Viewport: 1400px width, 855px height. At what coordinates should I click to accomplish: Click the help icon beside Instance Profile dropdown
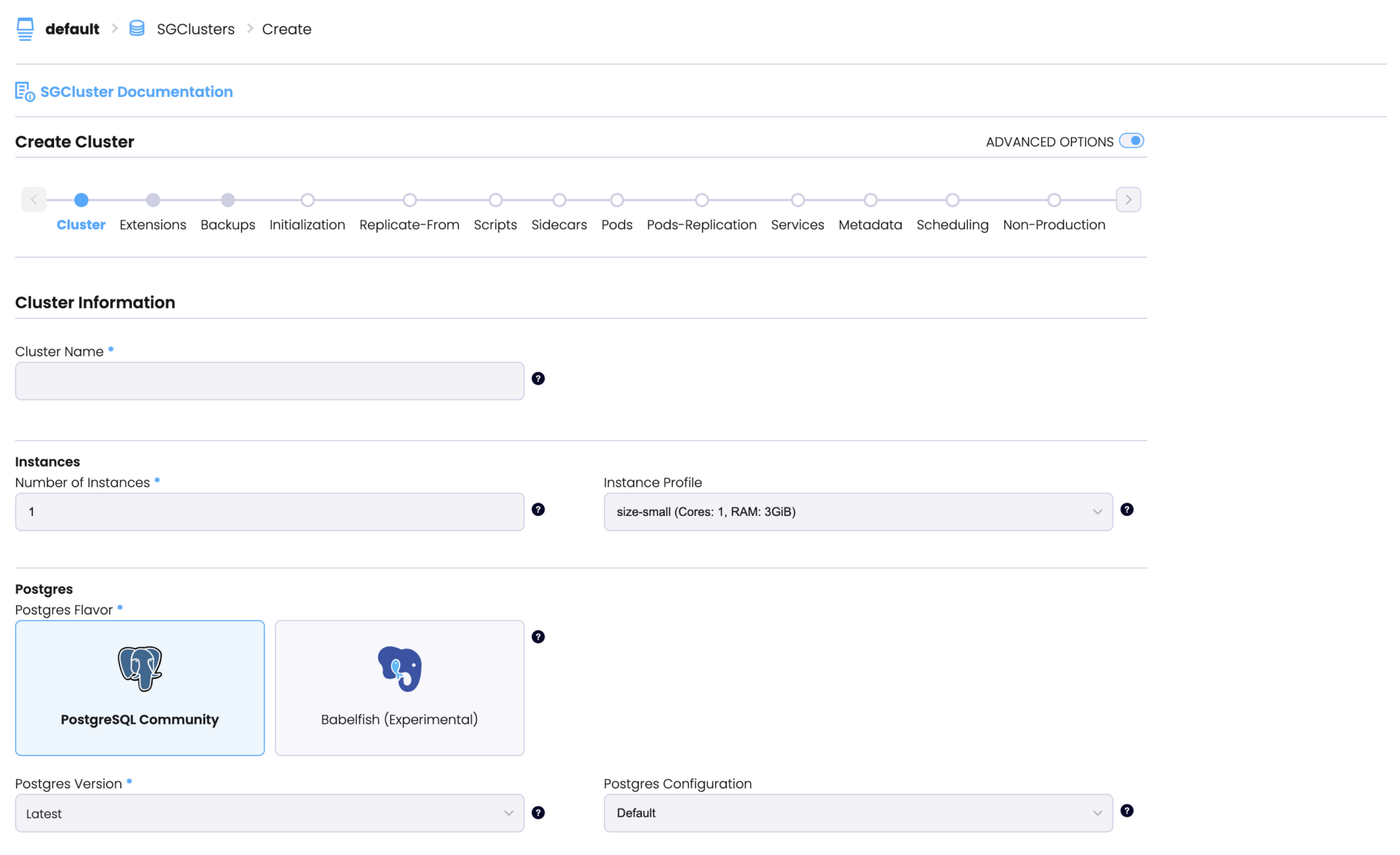pos(1126,509)
